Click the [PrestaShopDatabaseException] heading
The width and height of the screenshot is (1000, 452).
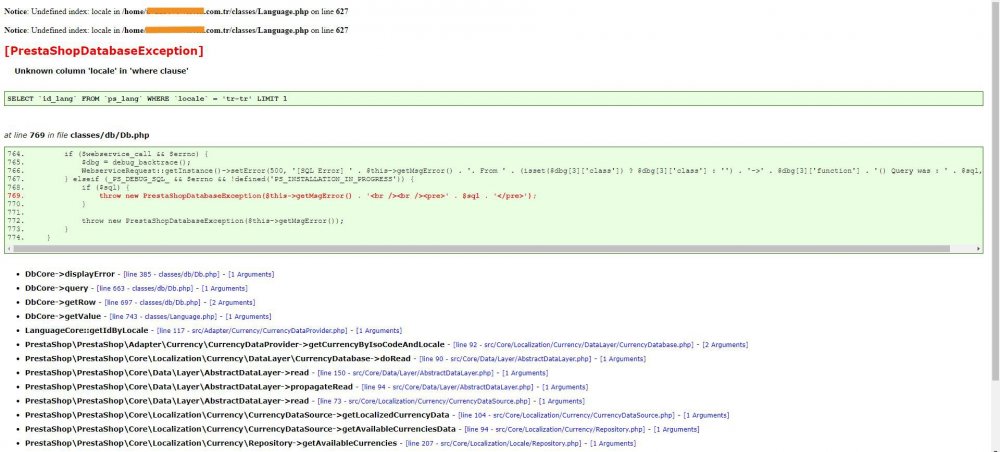coord(104,50)
